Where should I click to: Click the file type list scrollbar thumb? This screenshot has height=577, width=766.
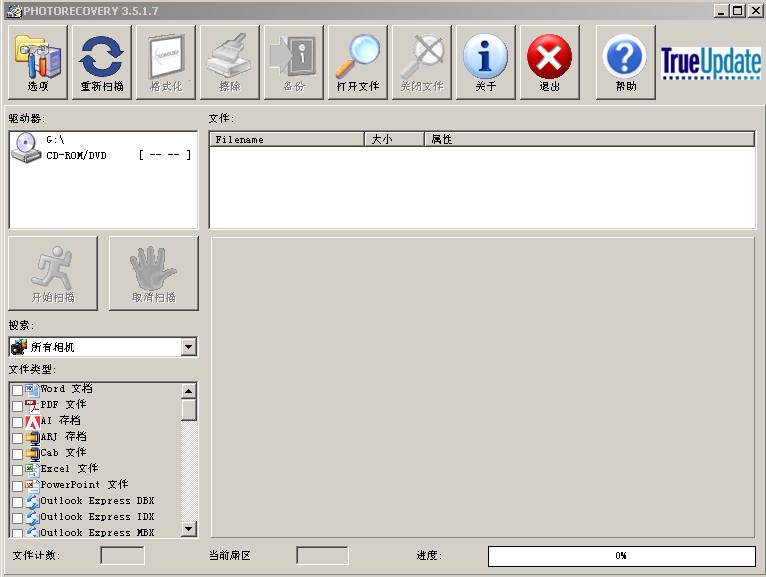pyautogui.click(x=189, y=410)
